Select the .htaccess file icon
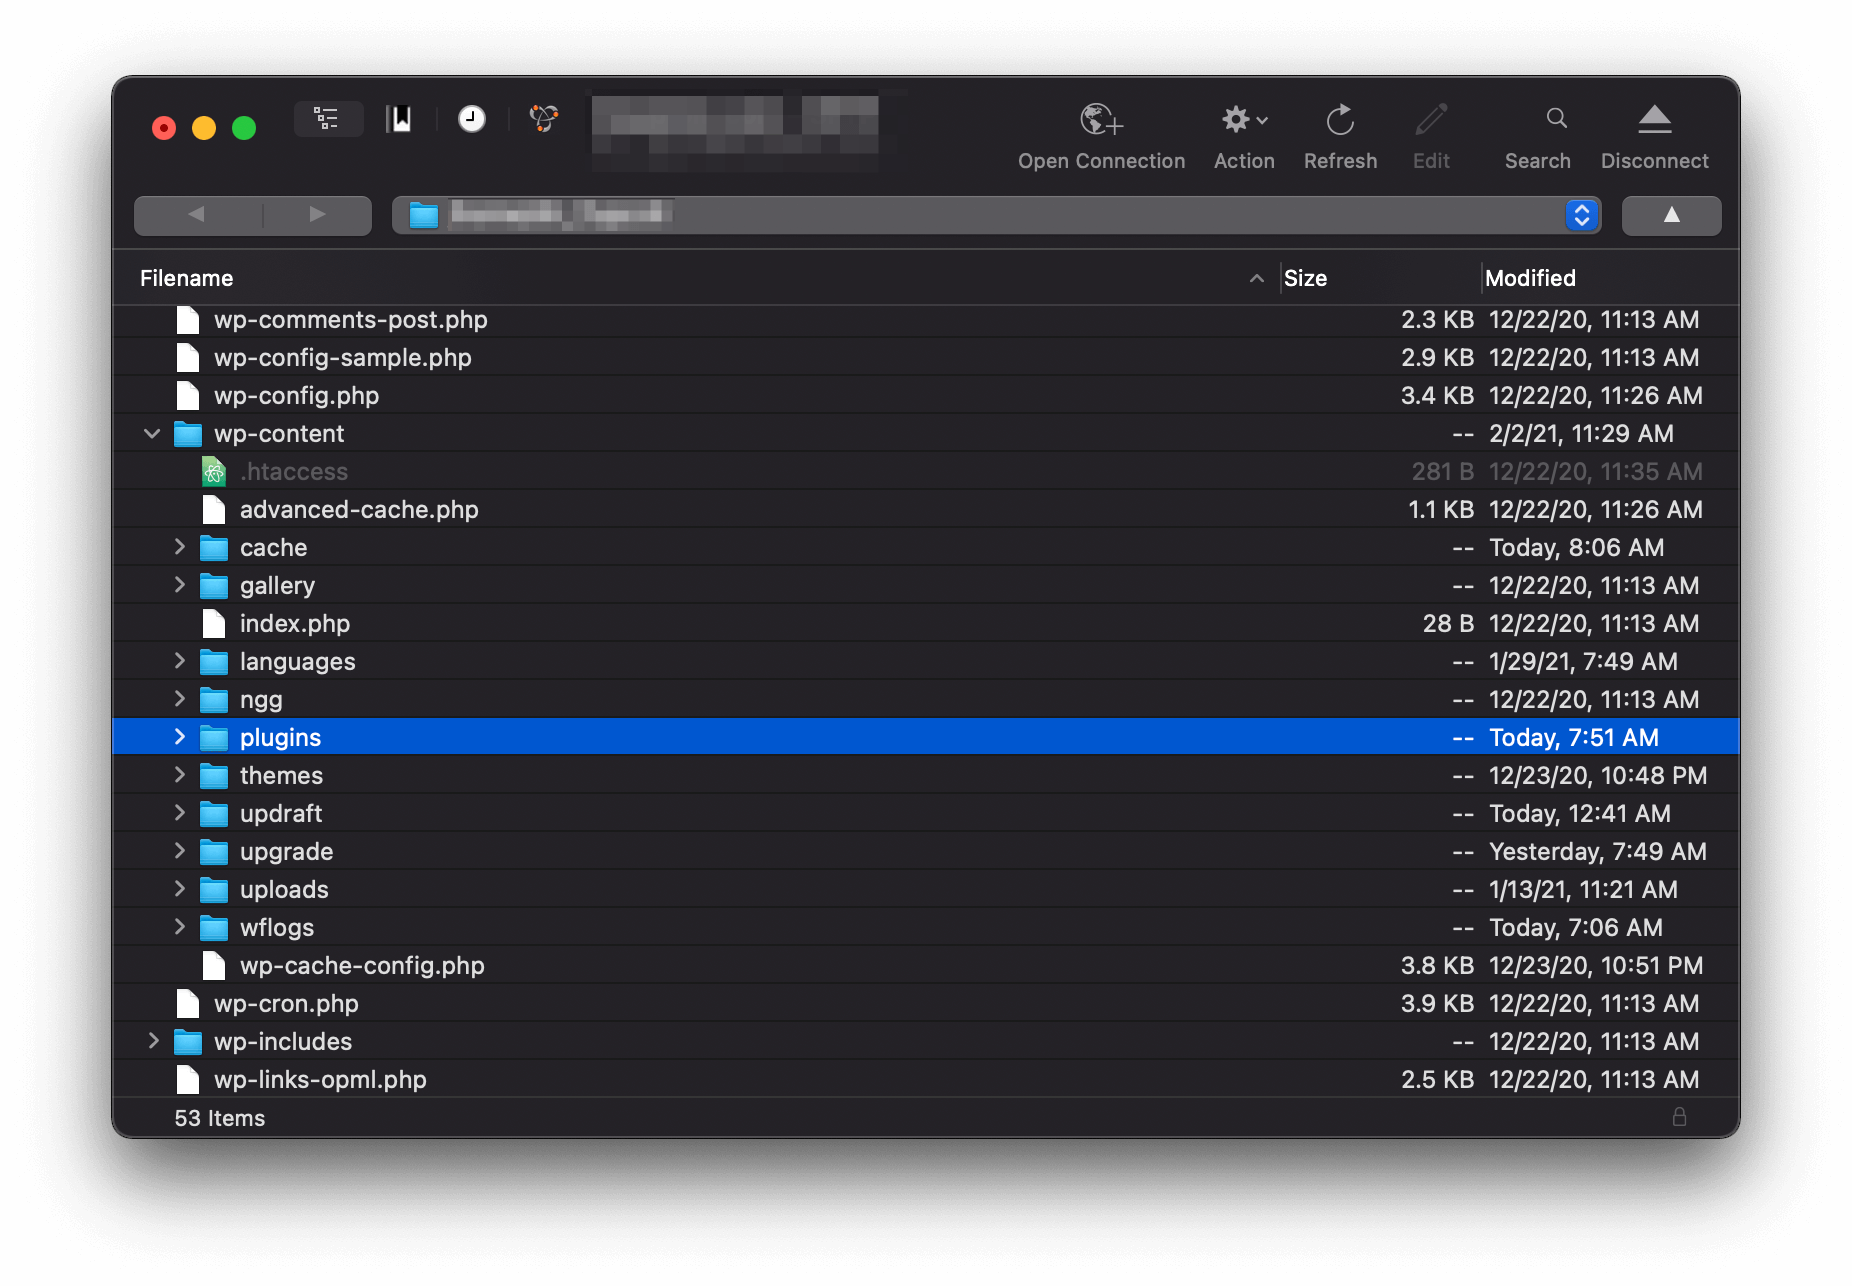This screenshot has width=1852, height=1286. pos(214,471)
